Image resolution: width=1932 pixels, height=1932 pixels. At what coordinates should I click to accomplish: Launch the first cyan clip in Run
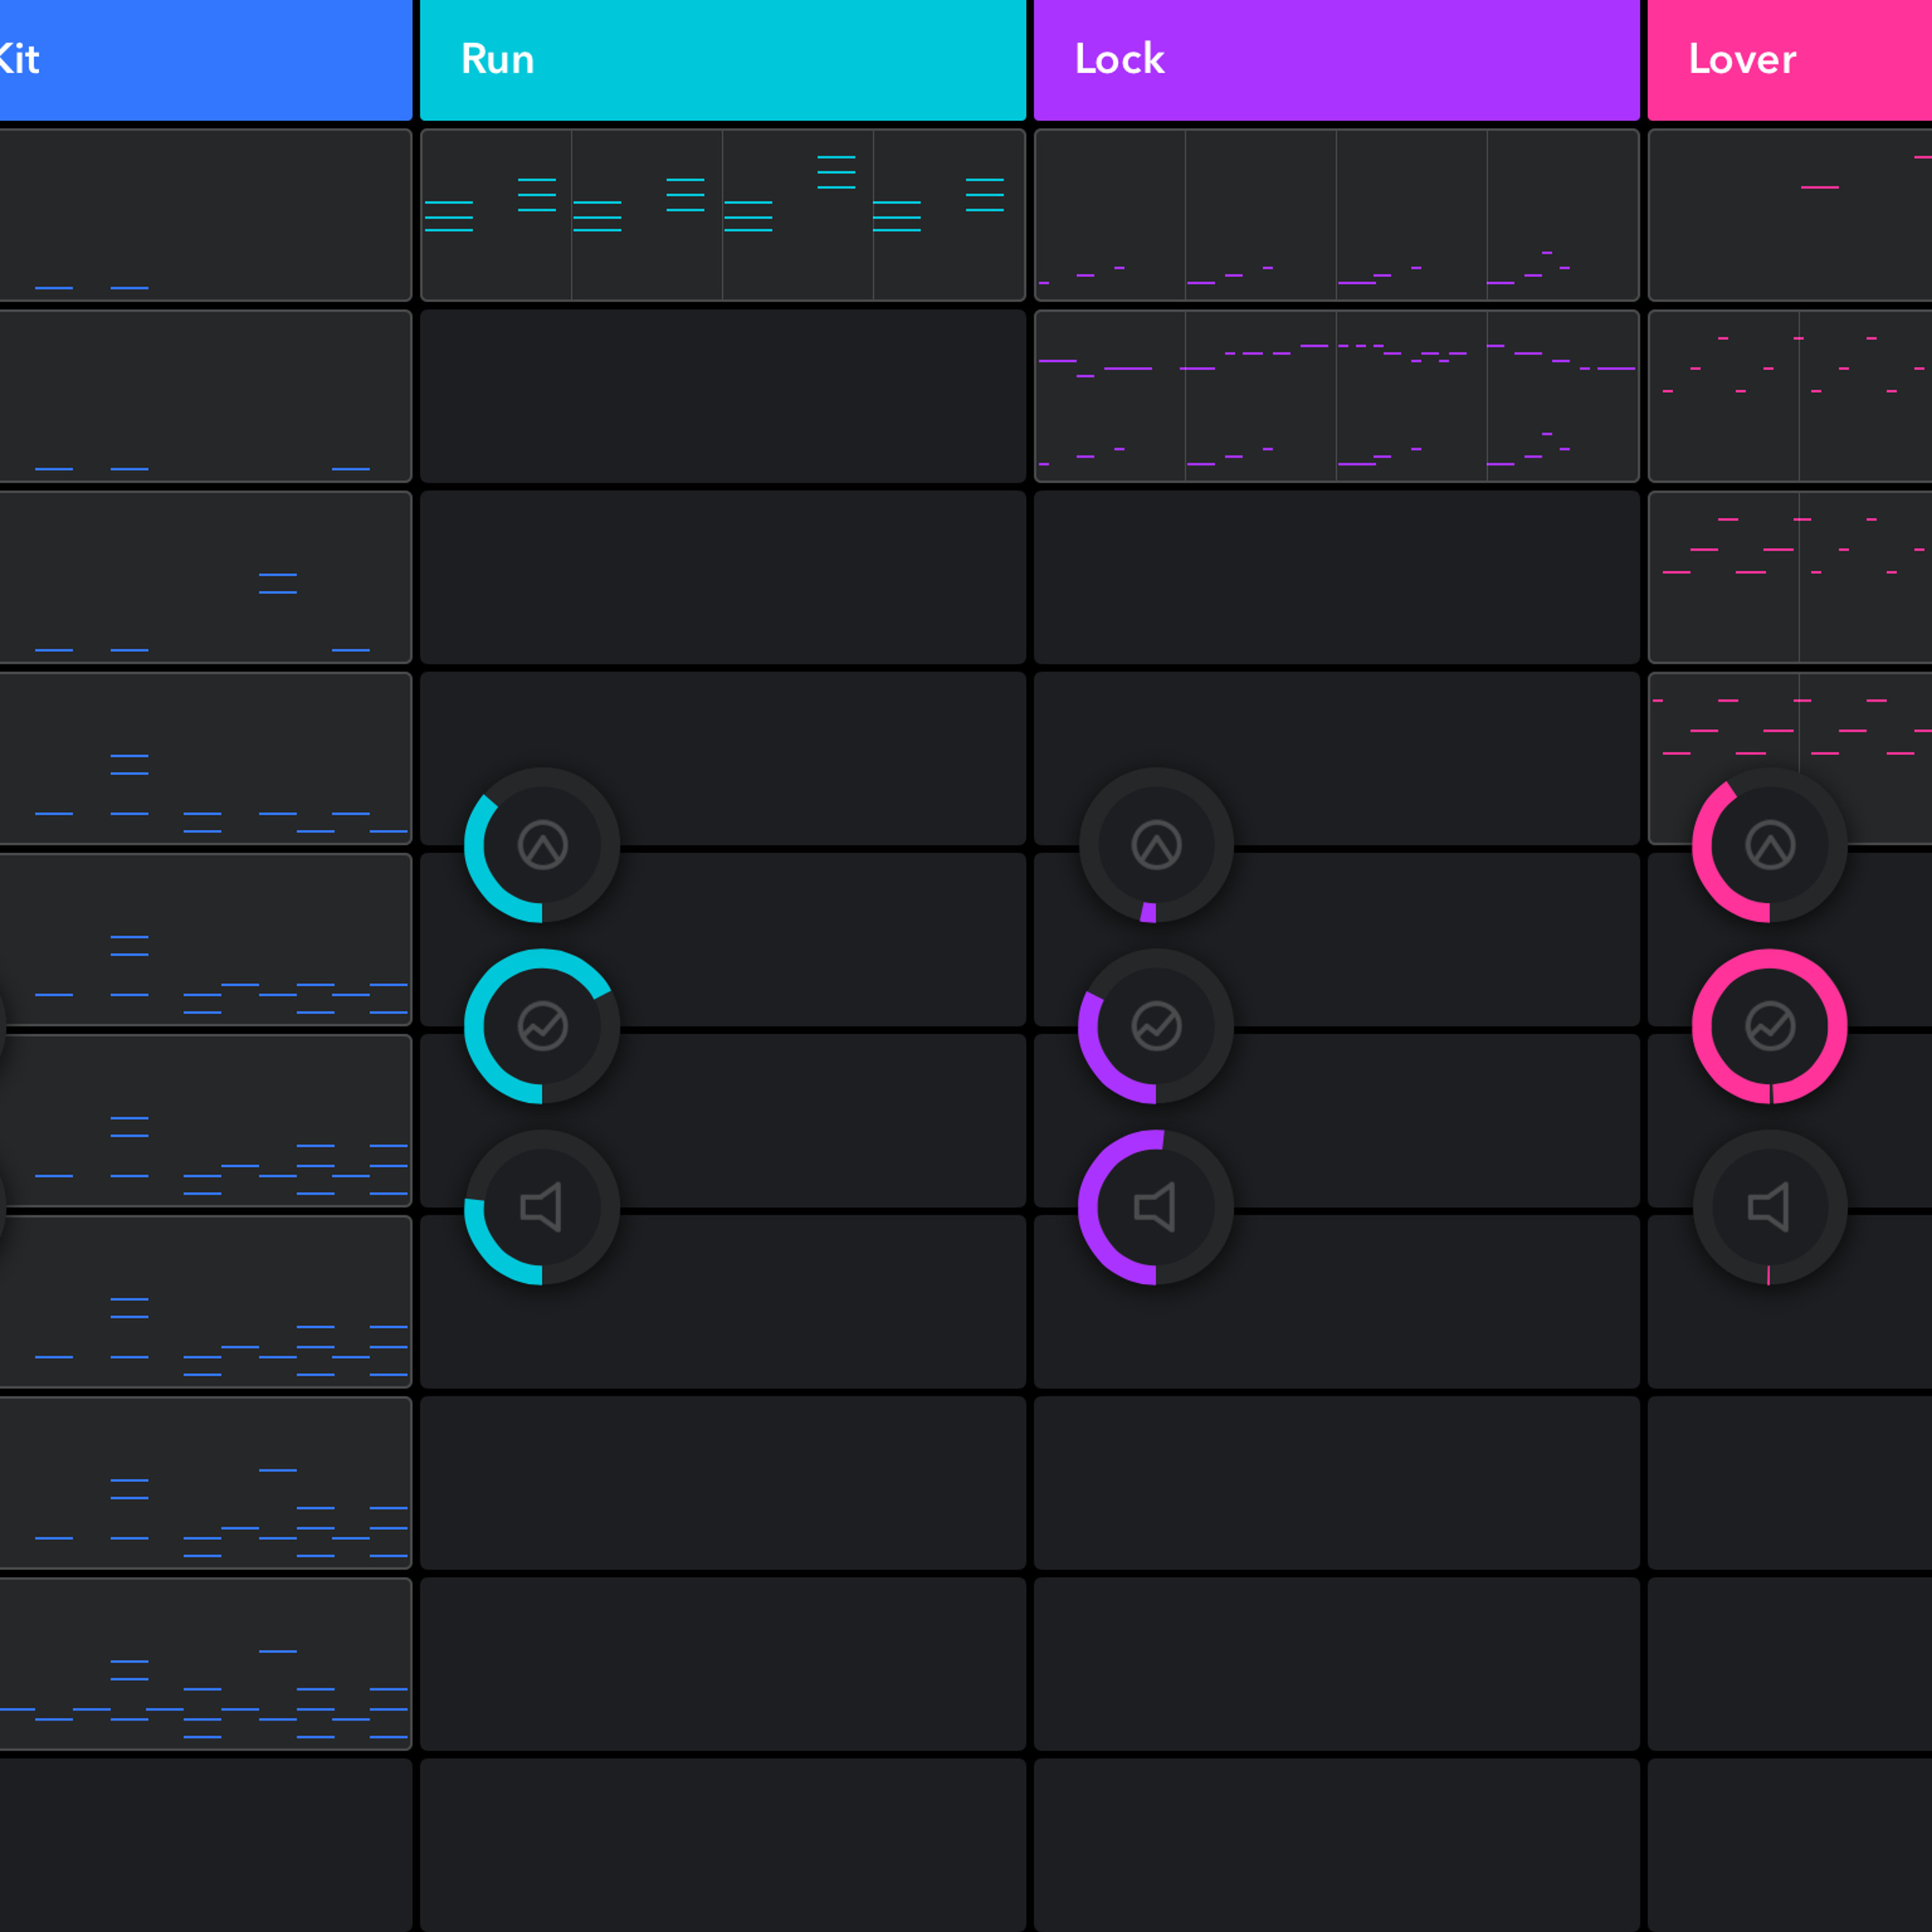723,215
